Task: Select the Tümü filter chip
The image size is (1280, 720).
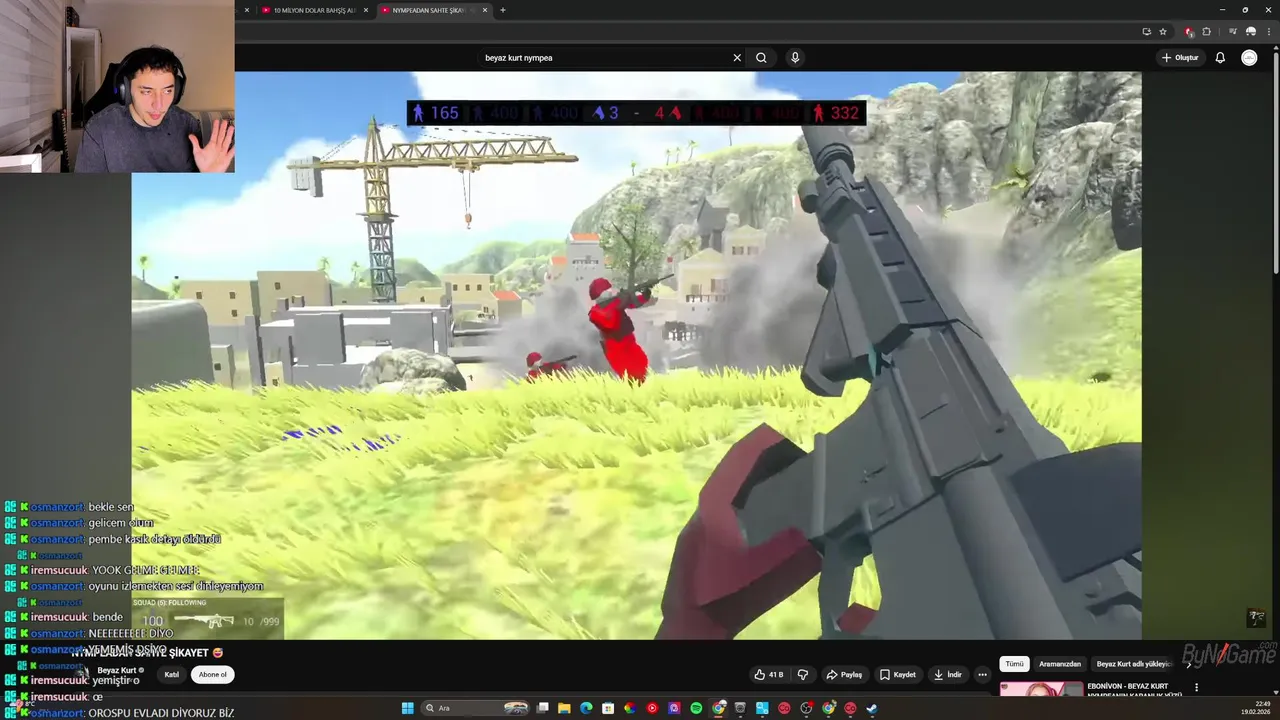Action: pos(1014,664)
